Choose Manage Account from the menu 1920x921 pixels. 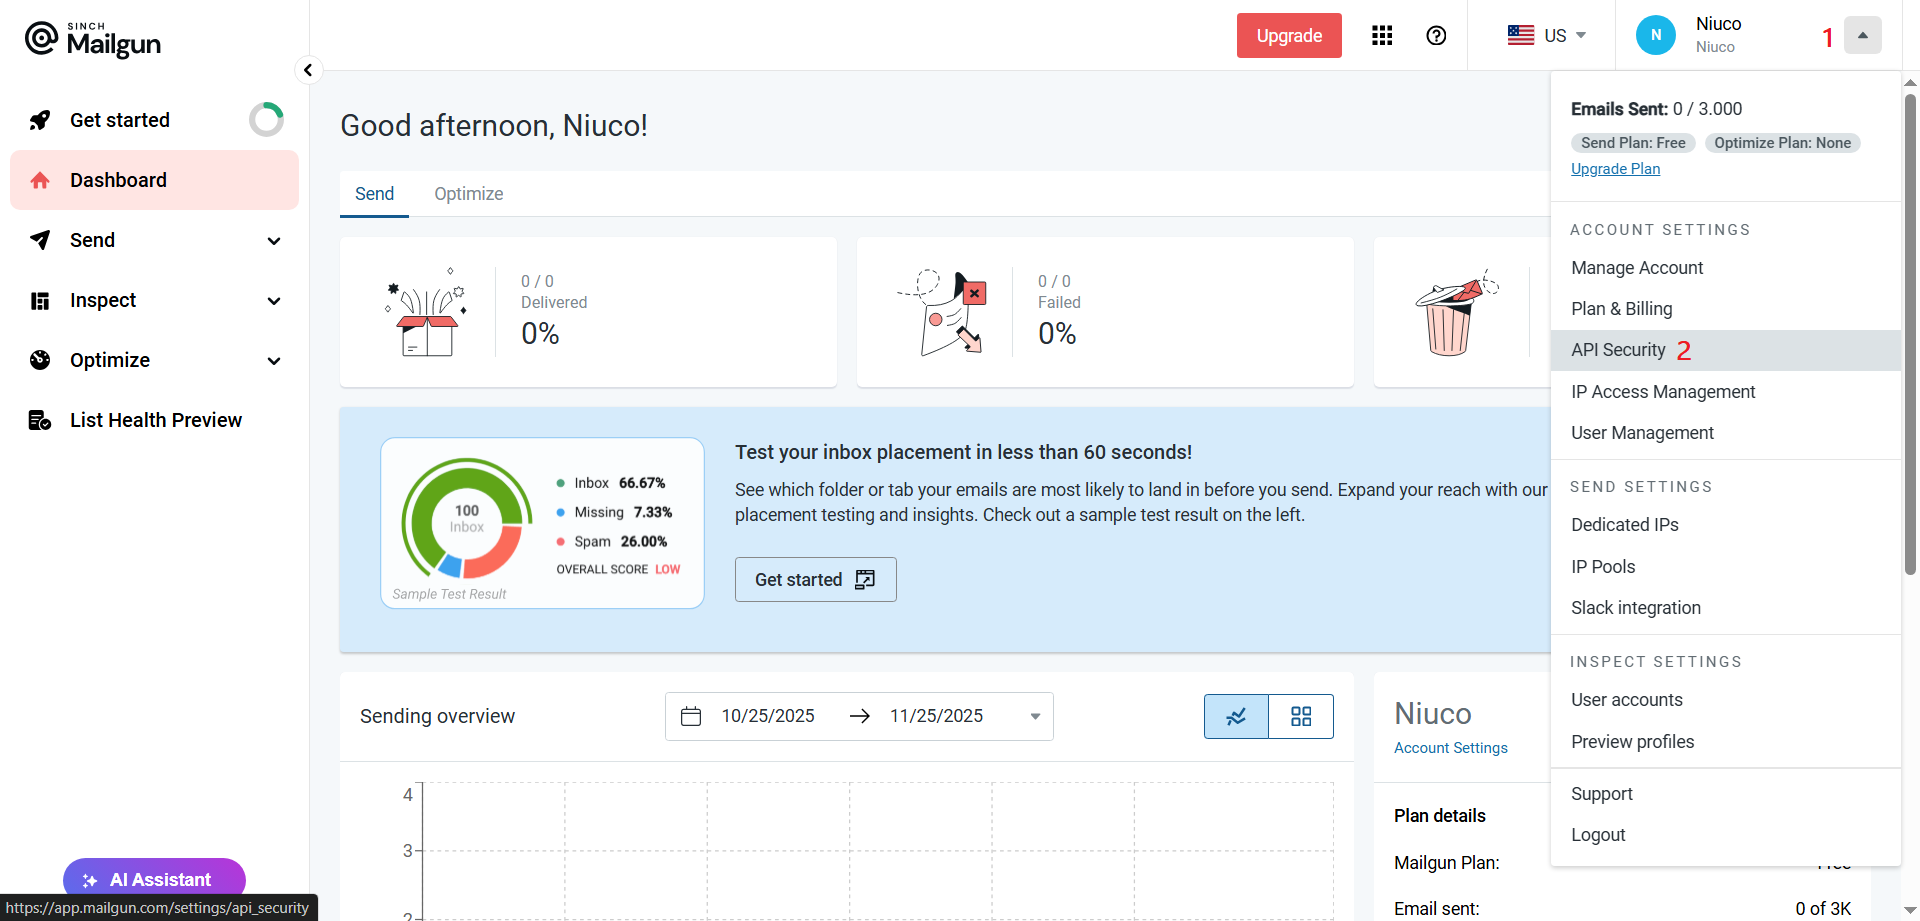[x=1726, y=268]
